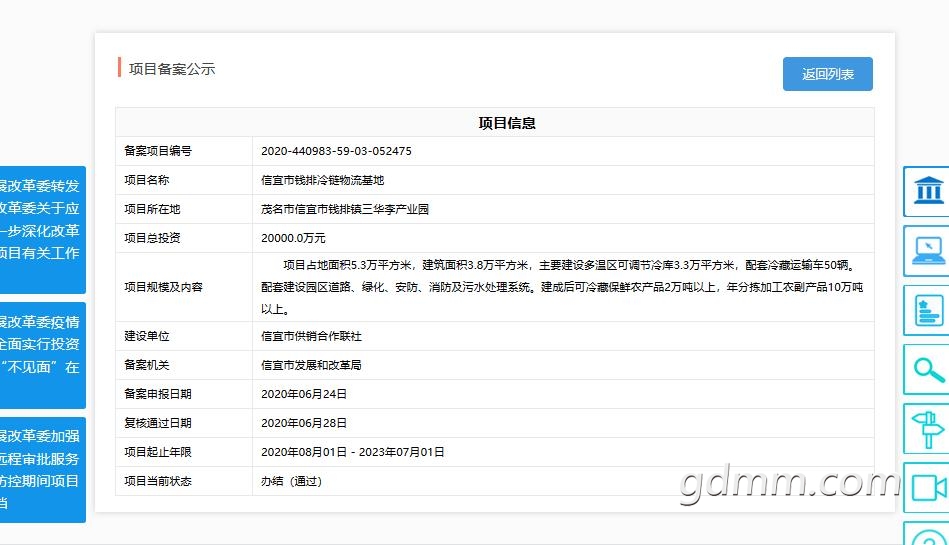Click the 建设单位 label cell
This screenshot has width=949, height=545.
(x=184, y=336)
